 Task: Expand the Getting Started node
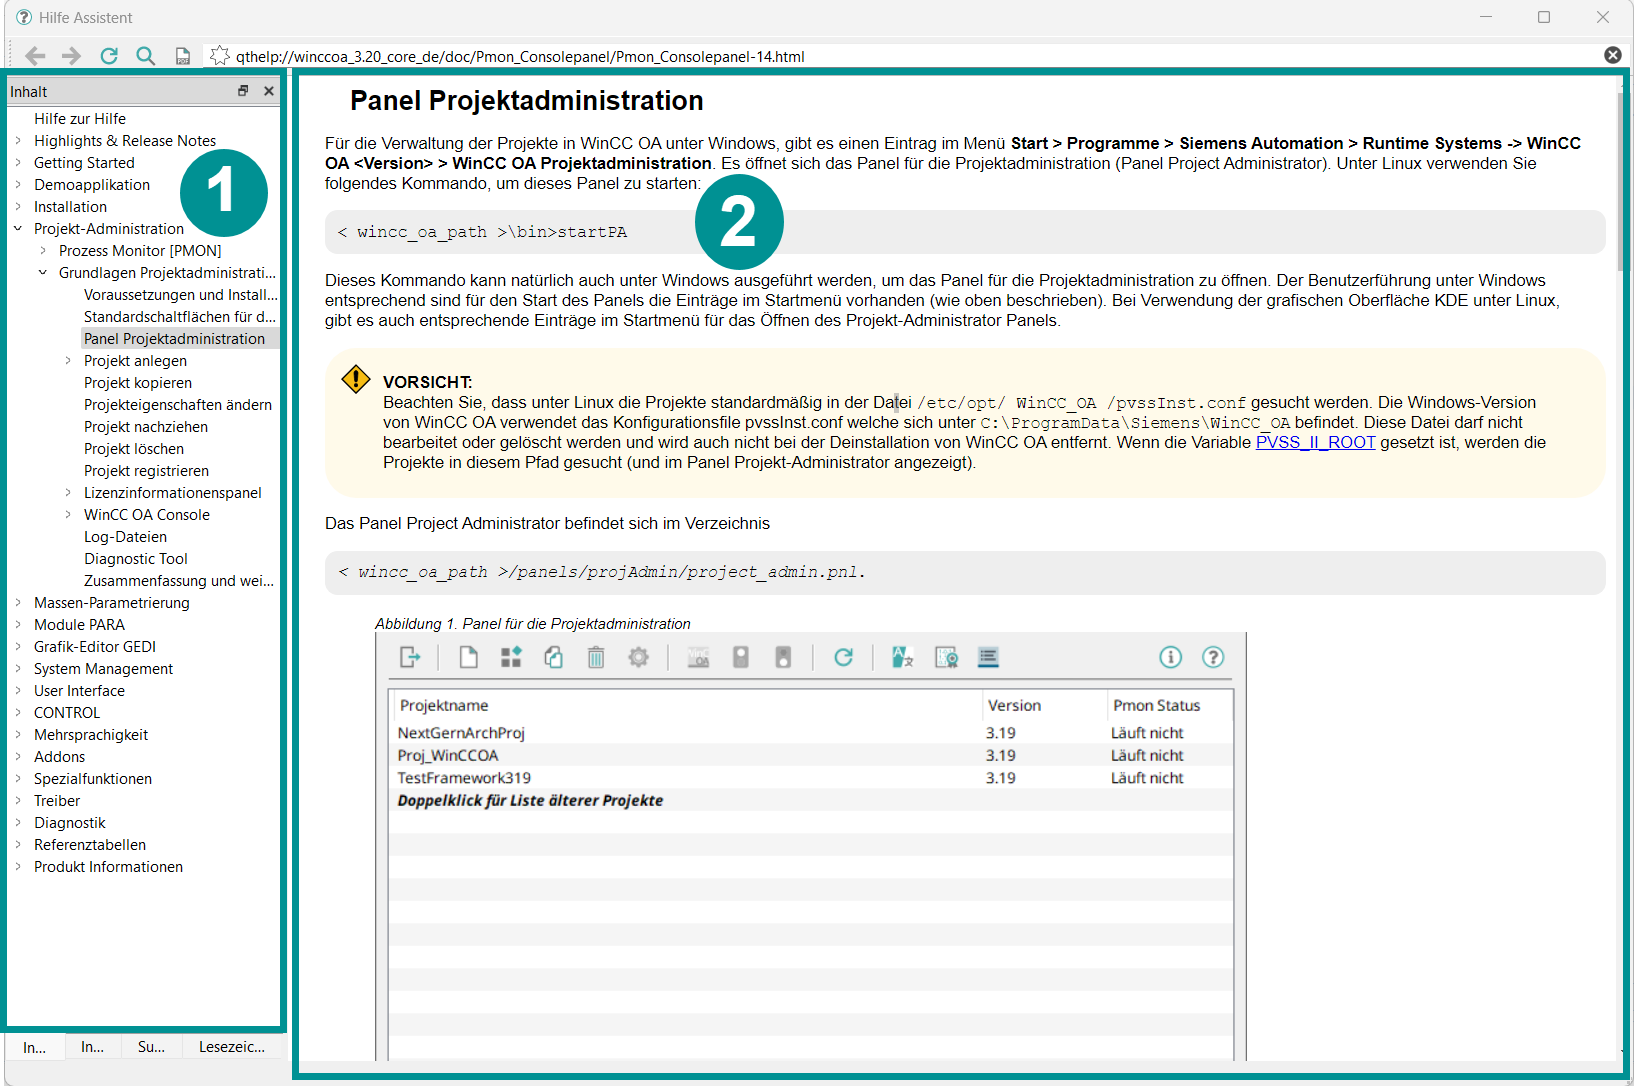pyautogui.click(x=18, y=163)
